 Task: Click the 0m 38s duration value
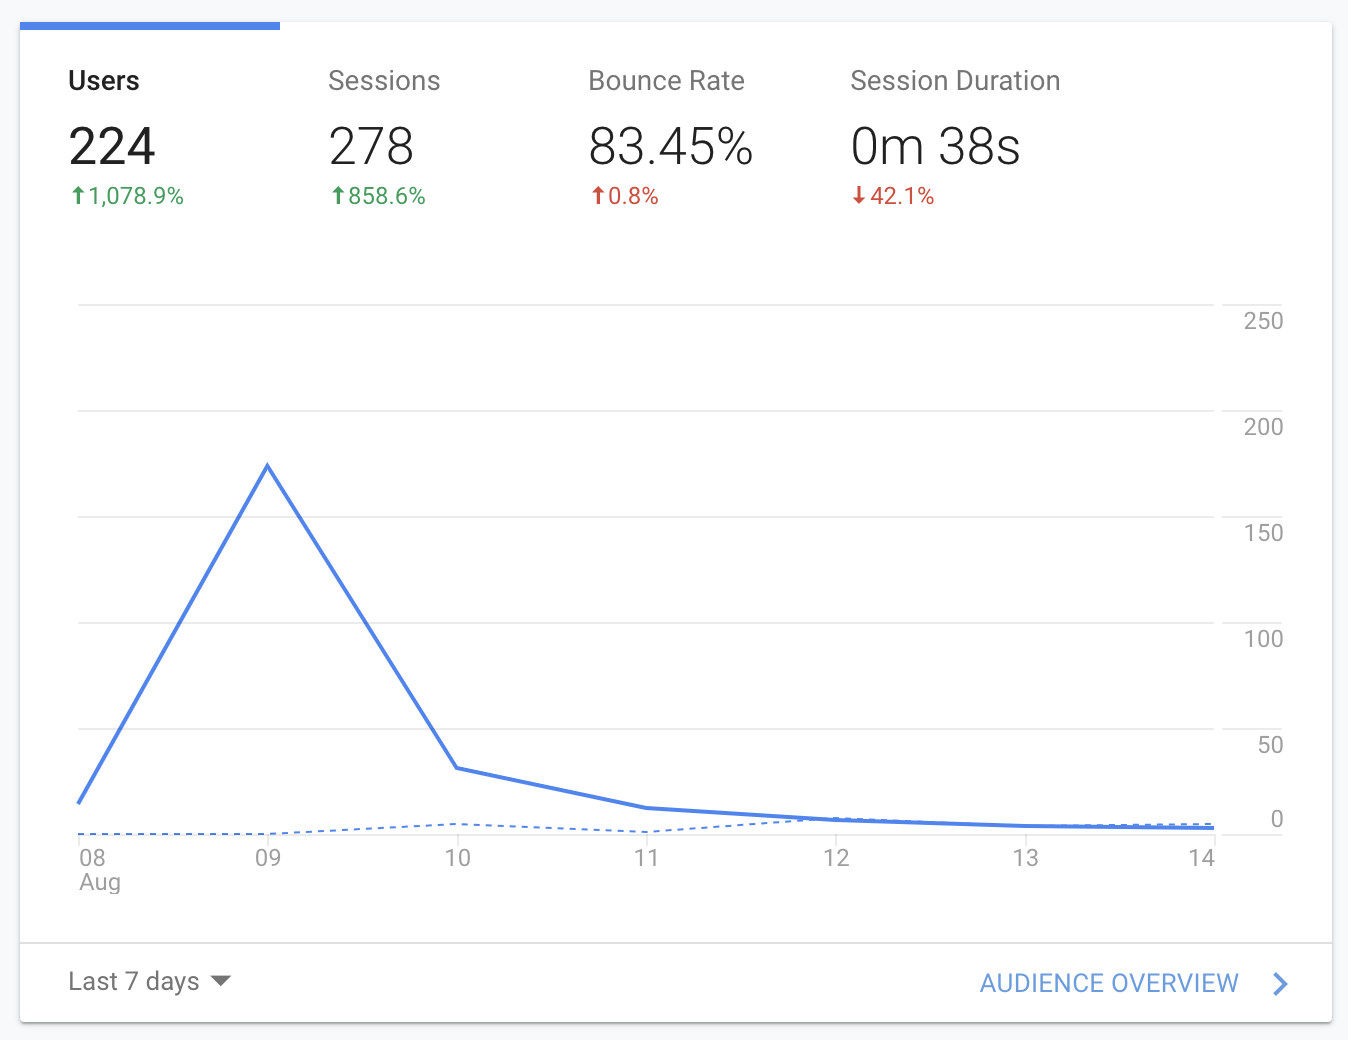pos(935,147)
